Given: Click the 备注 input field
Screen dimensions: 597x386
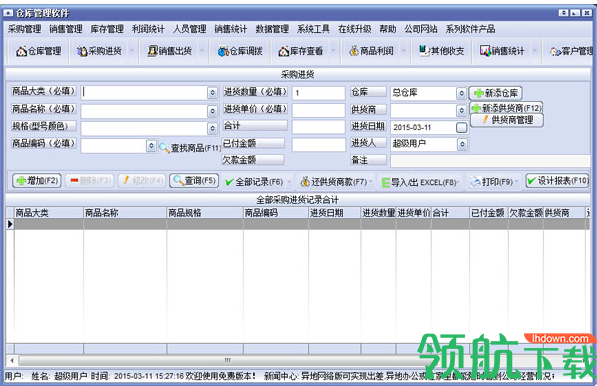Looking at the screenshot, I should [x=490, y=161].
